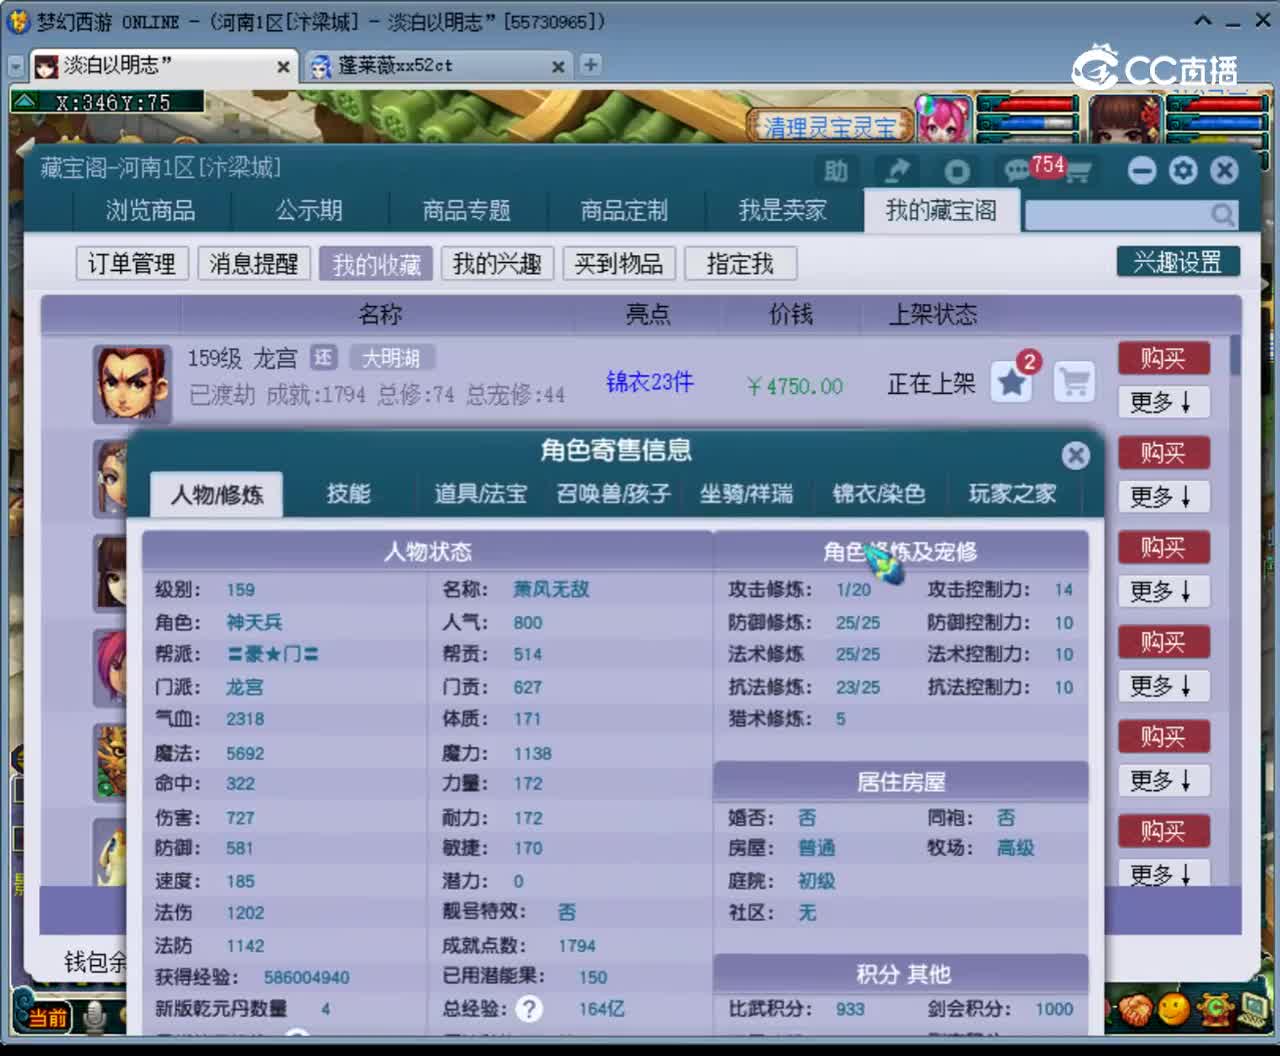This screenshot has width=1280, height=1056.
Task: Click the smiley face icon at bottom right
Action: pos(1174,1009)
